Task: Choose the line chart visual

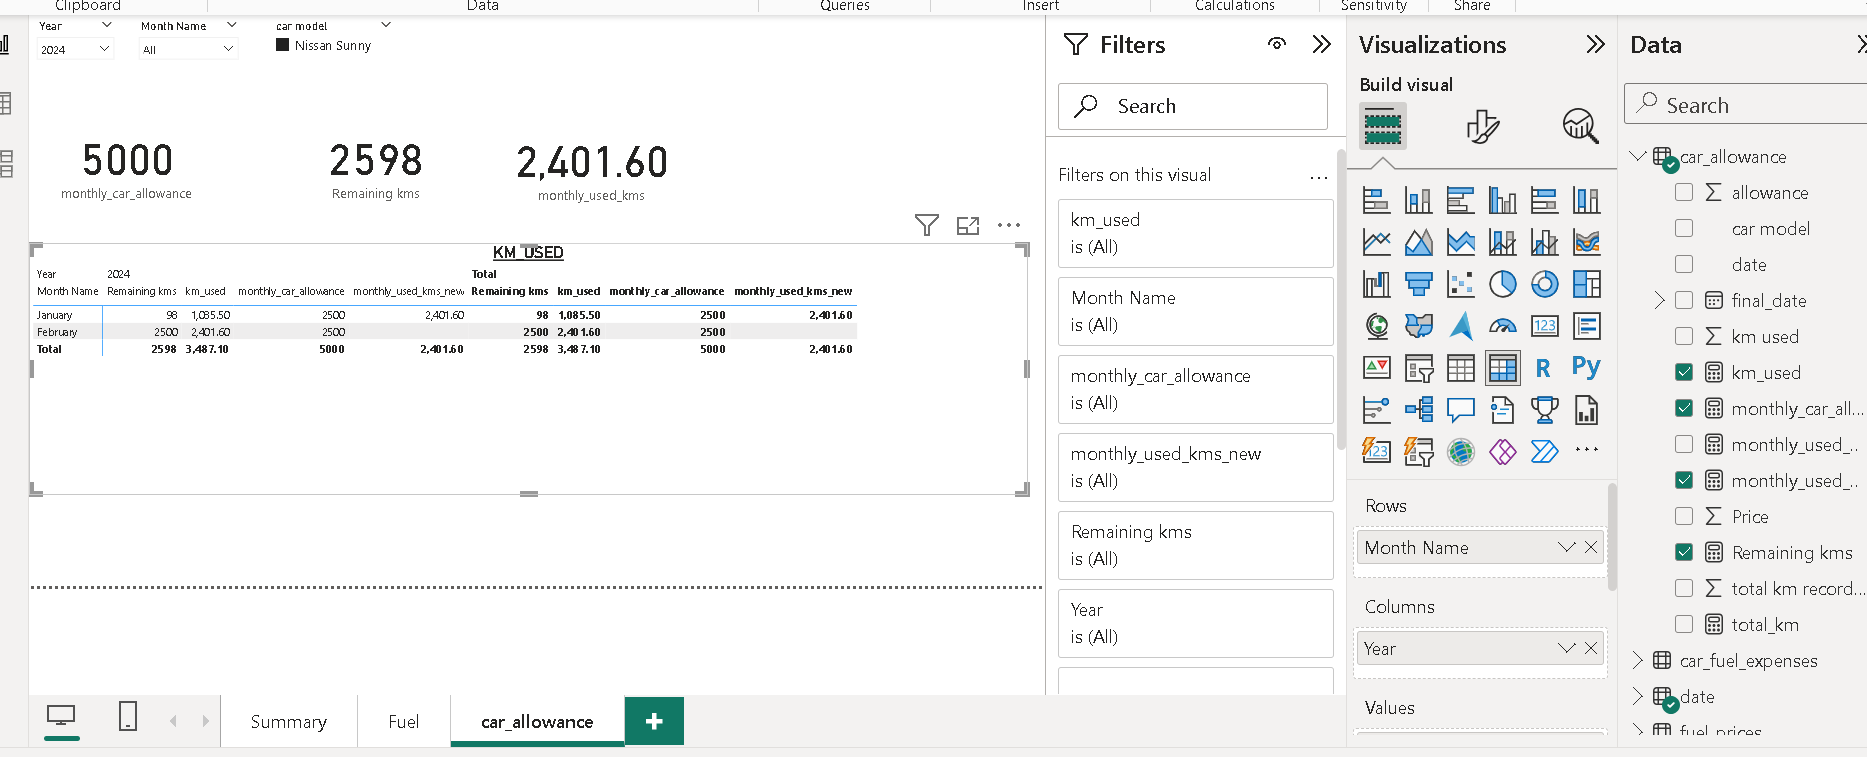Action: (x=1376, y=242)
